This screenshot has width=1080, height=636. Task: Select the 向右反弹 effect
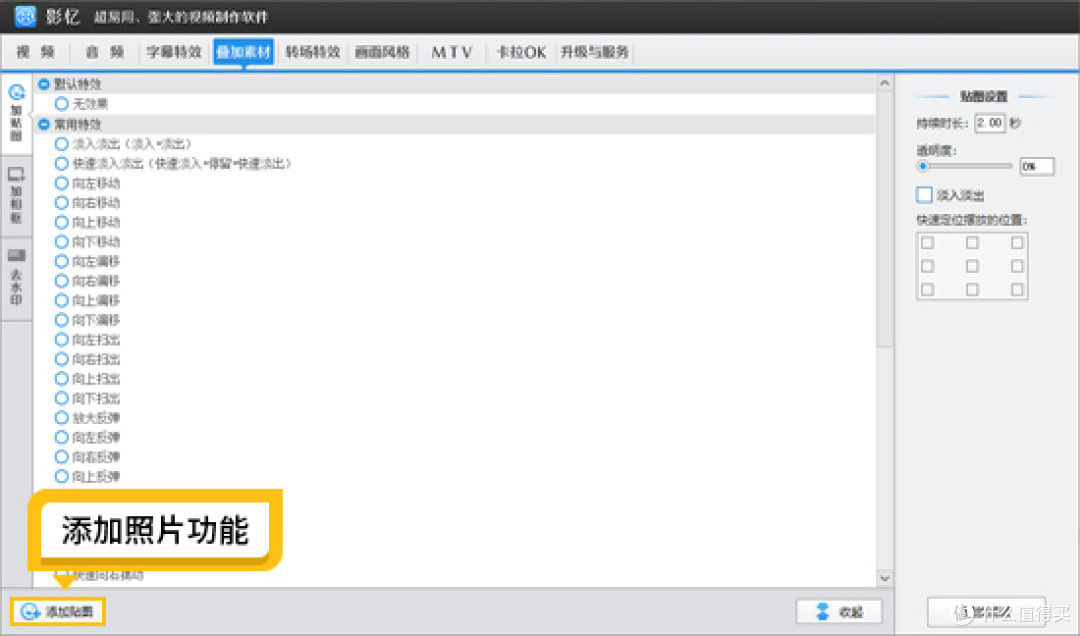pyautogui.click(x=61, y=457)
